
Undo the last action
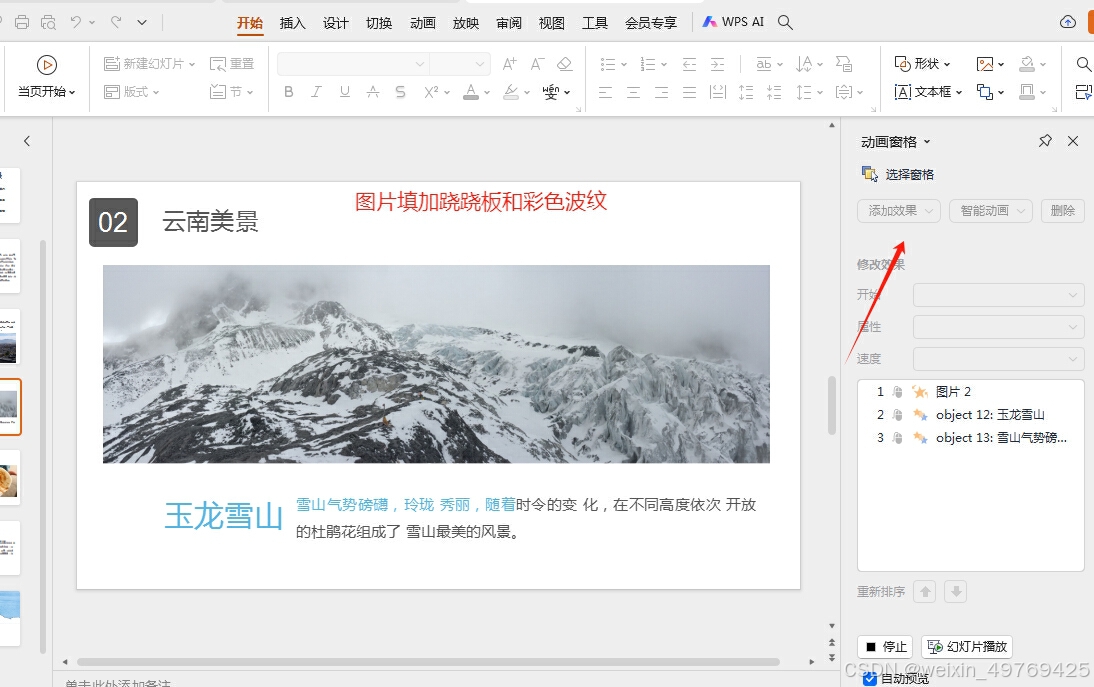click(x=76, y=22)
